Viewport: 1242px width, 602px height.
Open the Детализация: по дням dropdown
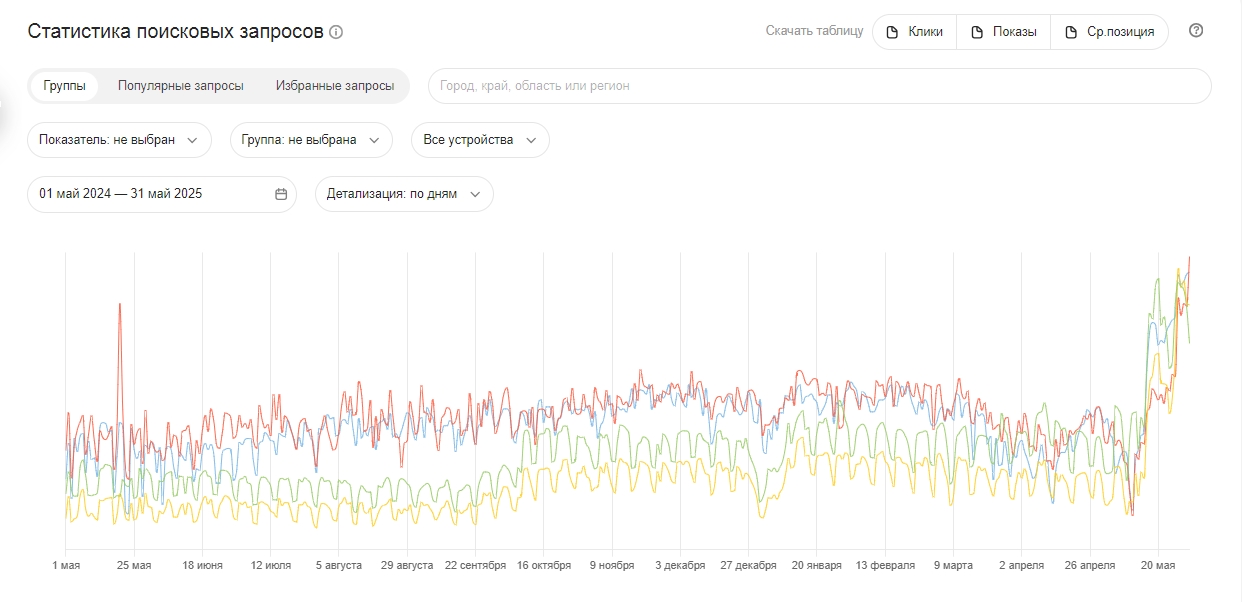click(x=404, y=194)
